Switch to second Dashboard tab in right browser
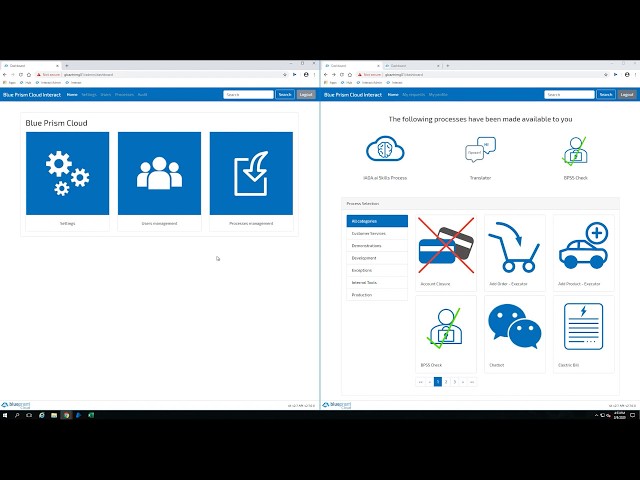Viewport: 640px width, 480px height. [413, 65]
